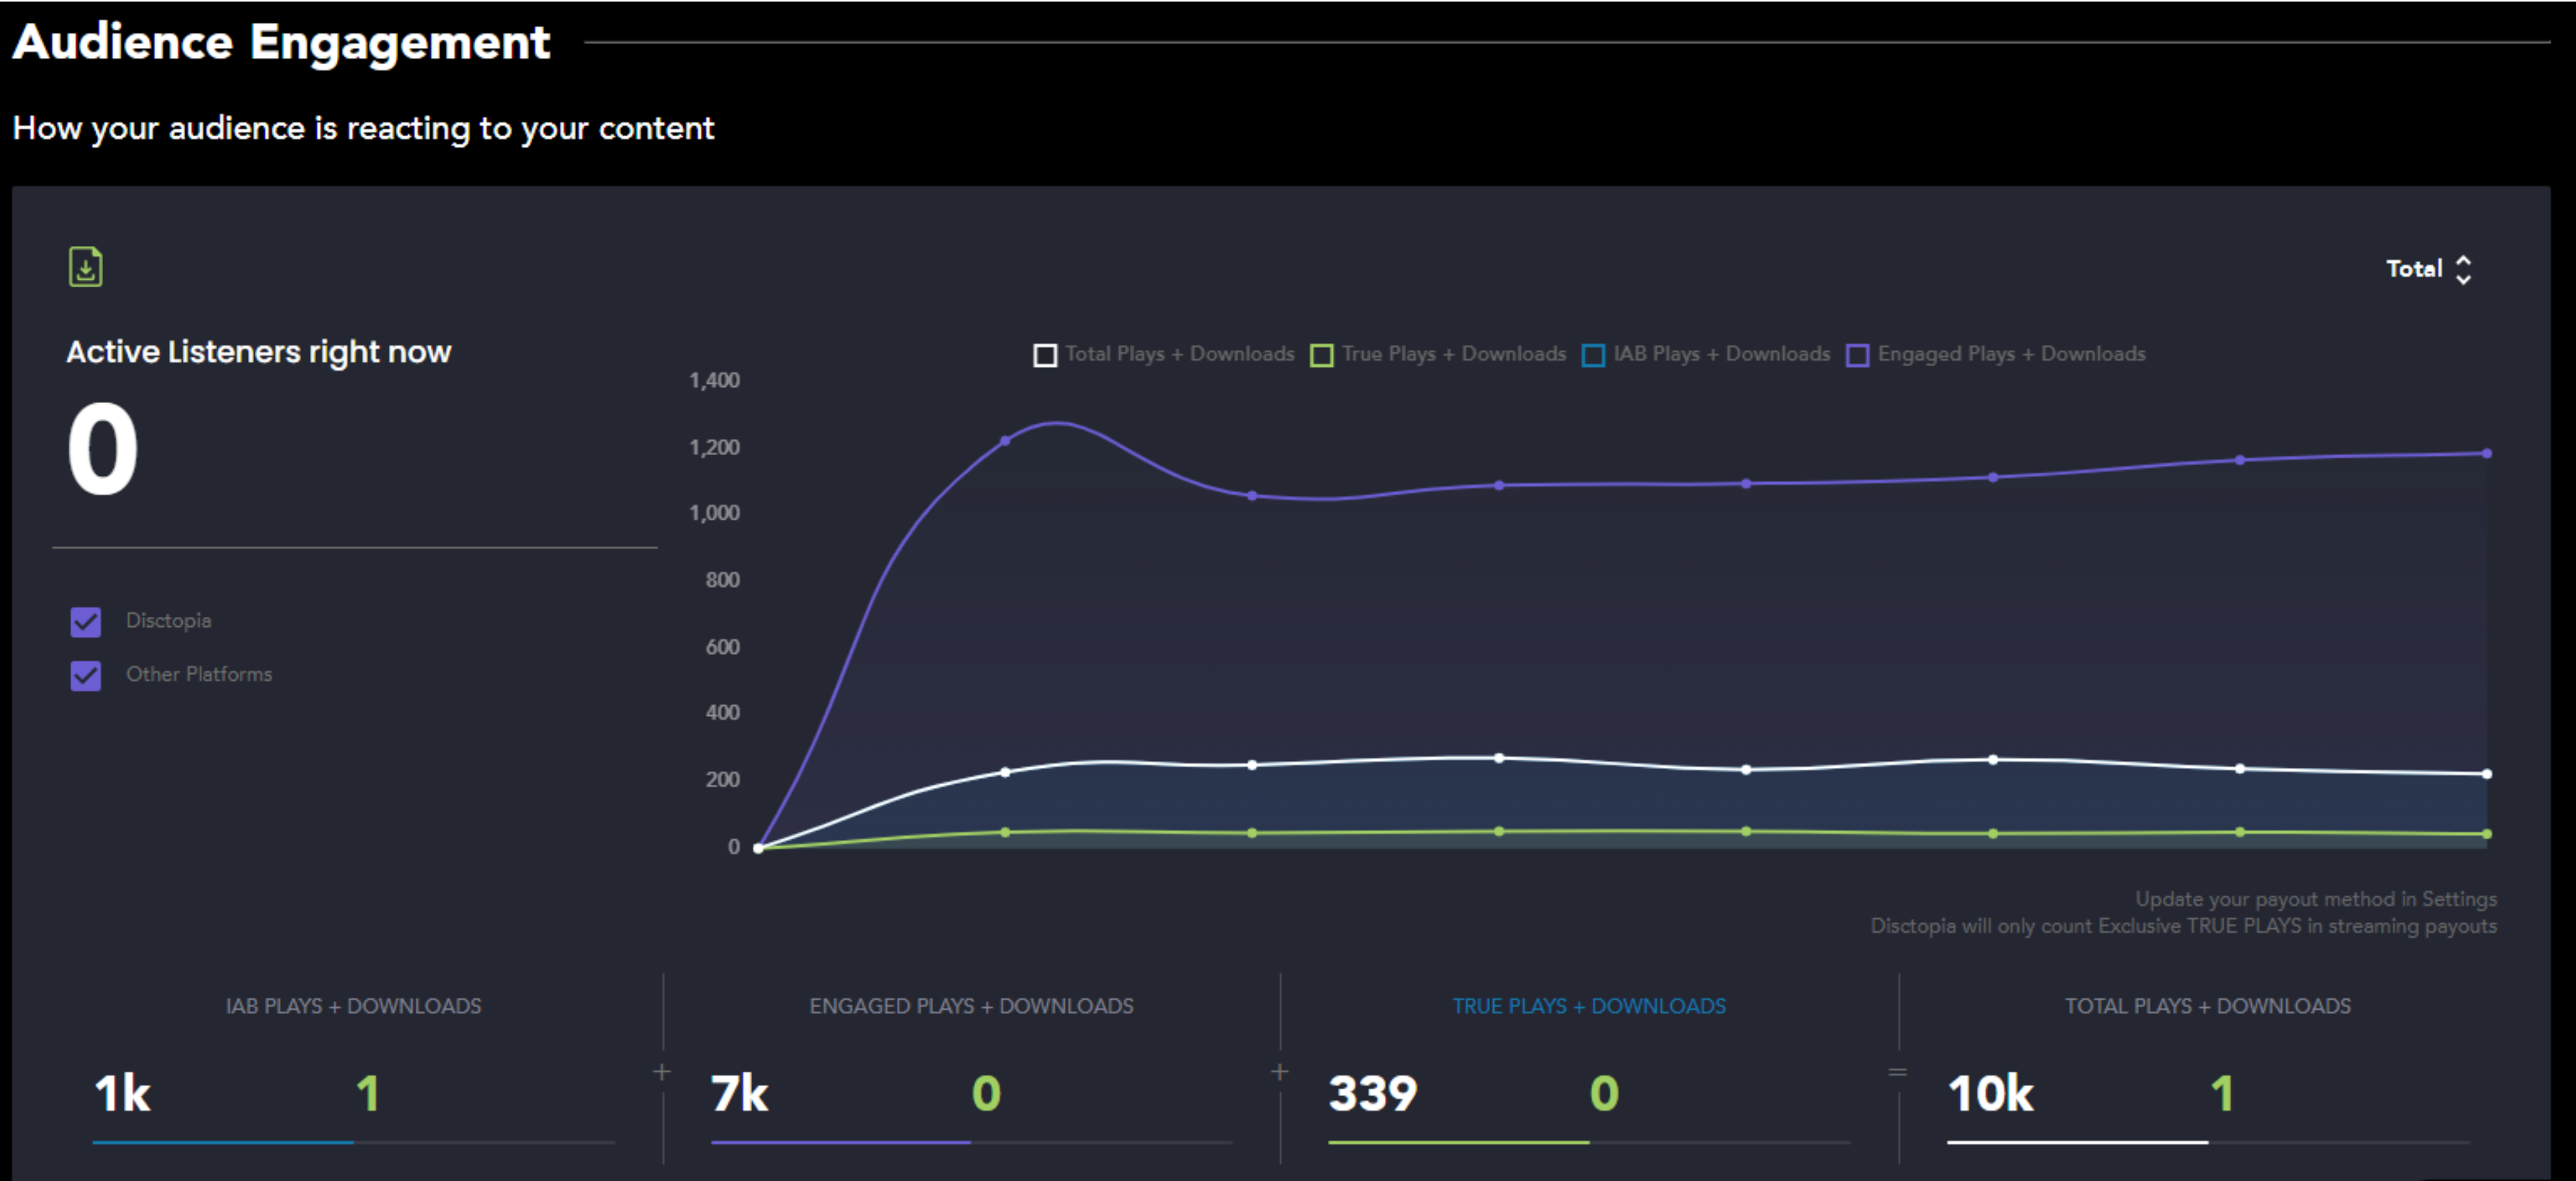The width and height of the screenshot is (2576, 1181).
Task: Select the ENGAGED PLAYS + DOWNLOADS heading
Action: click(x=971, y=1006)
